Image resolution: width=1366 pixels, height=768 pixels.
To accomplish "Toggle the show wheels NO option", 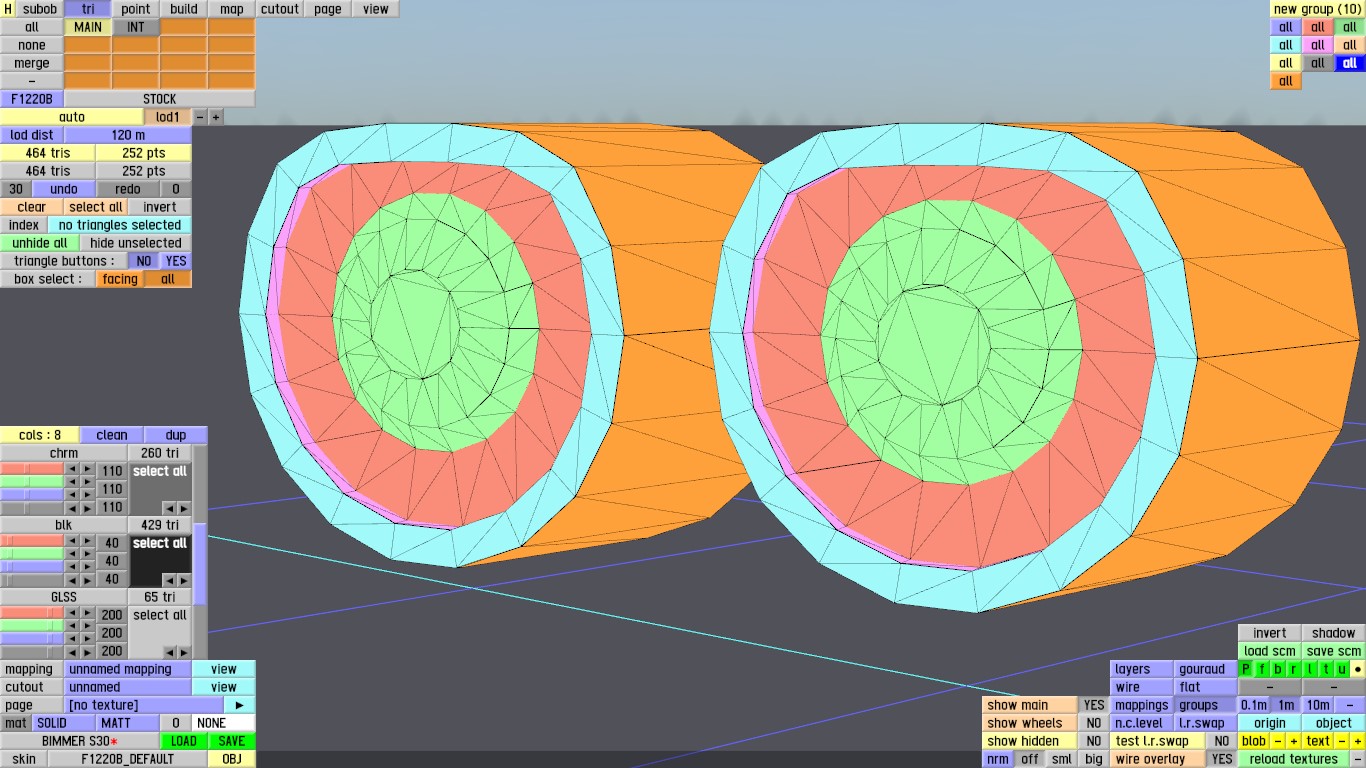I will click(1094, 723).
